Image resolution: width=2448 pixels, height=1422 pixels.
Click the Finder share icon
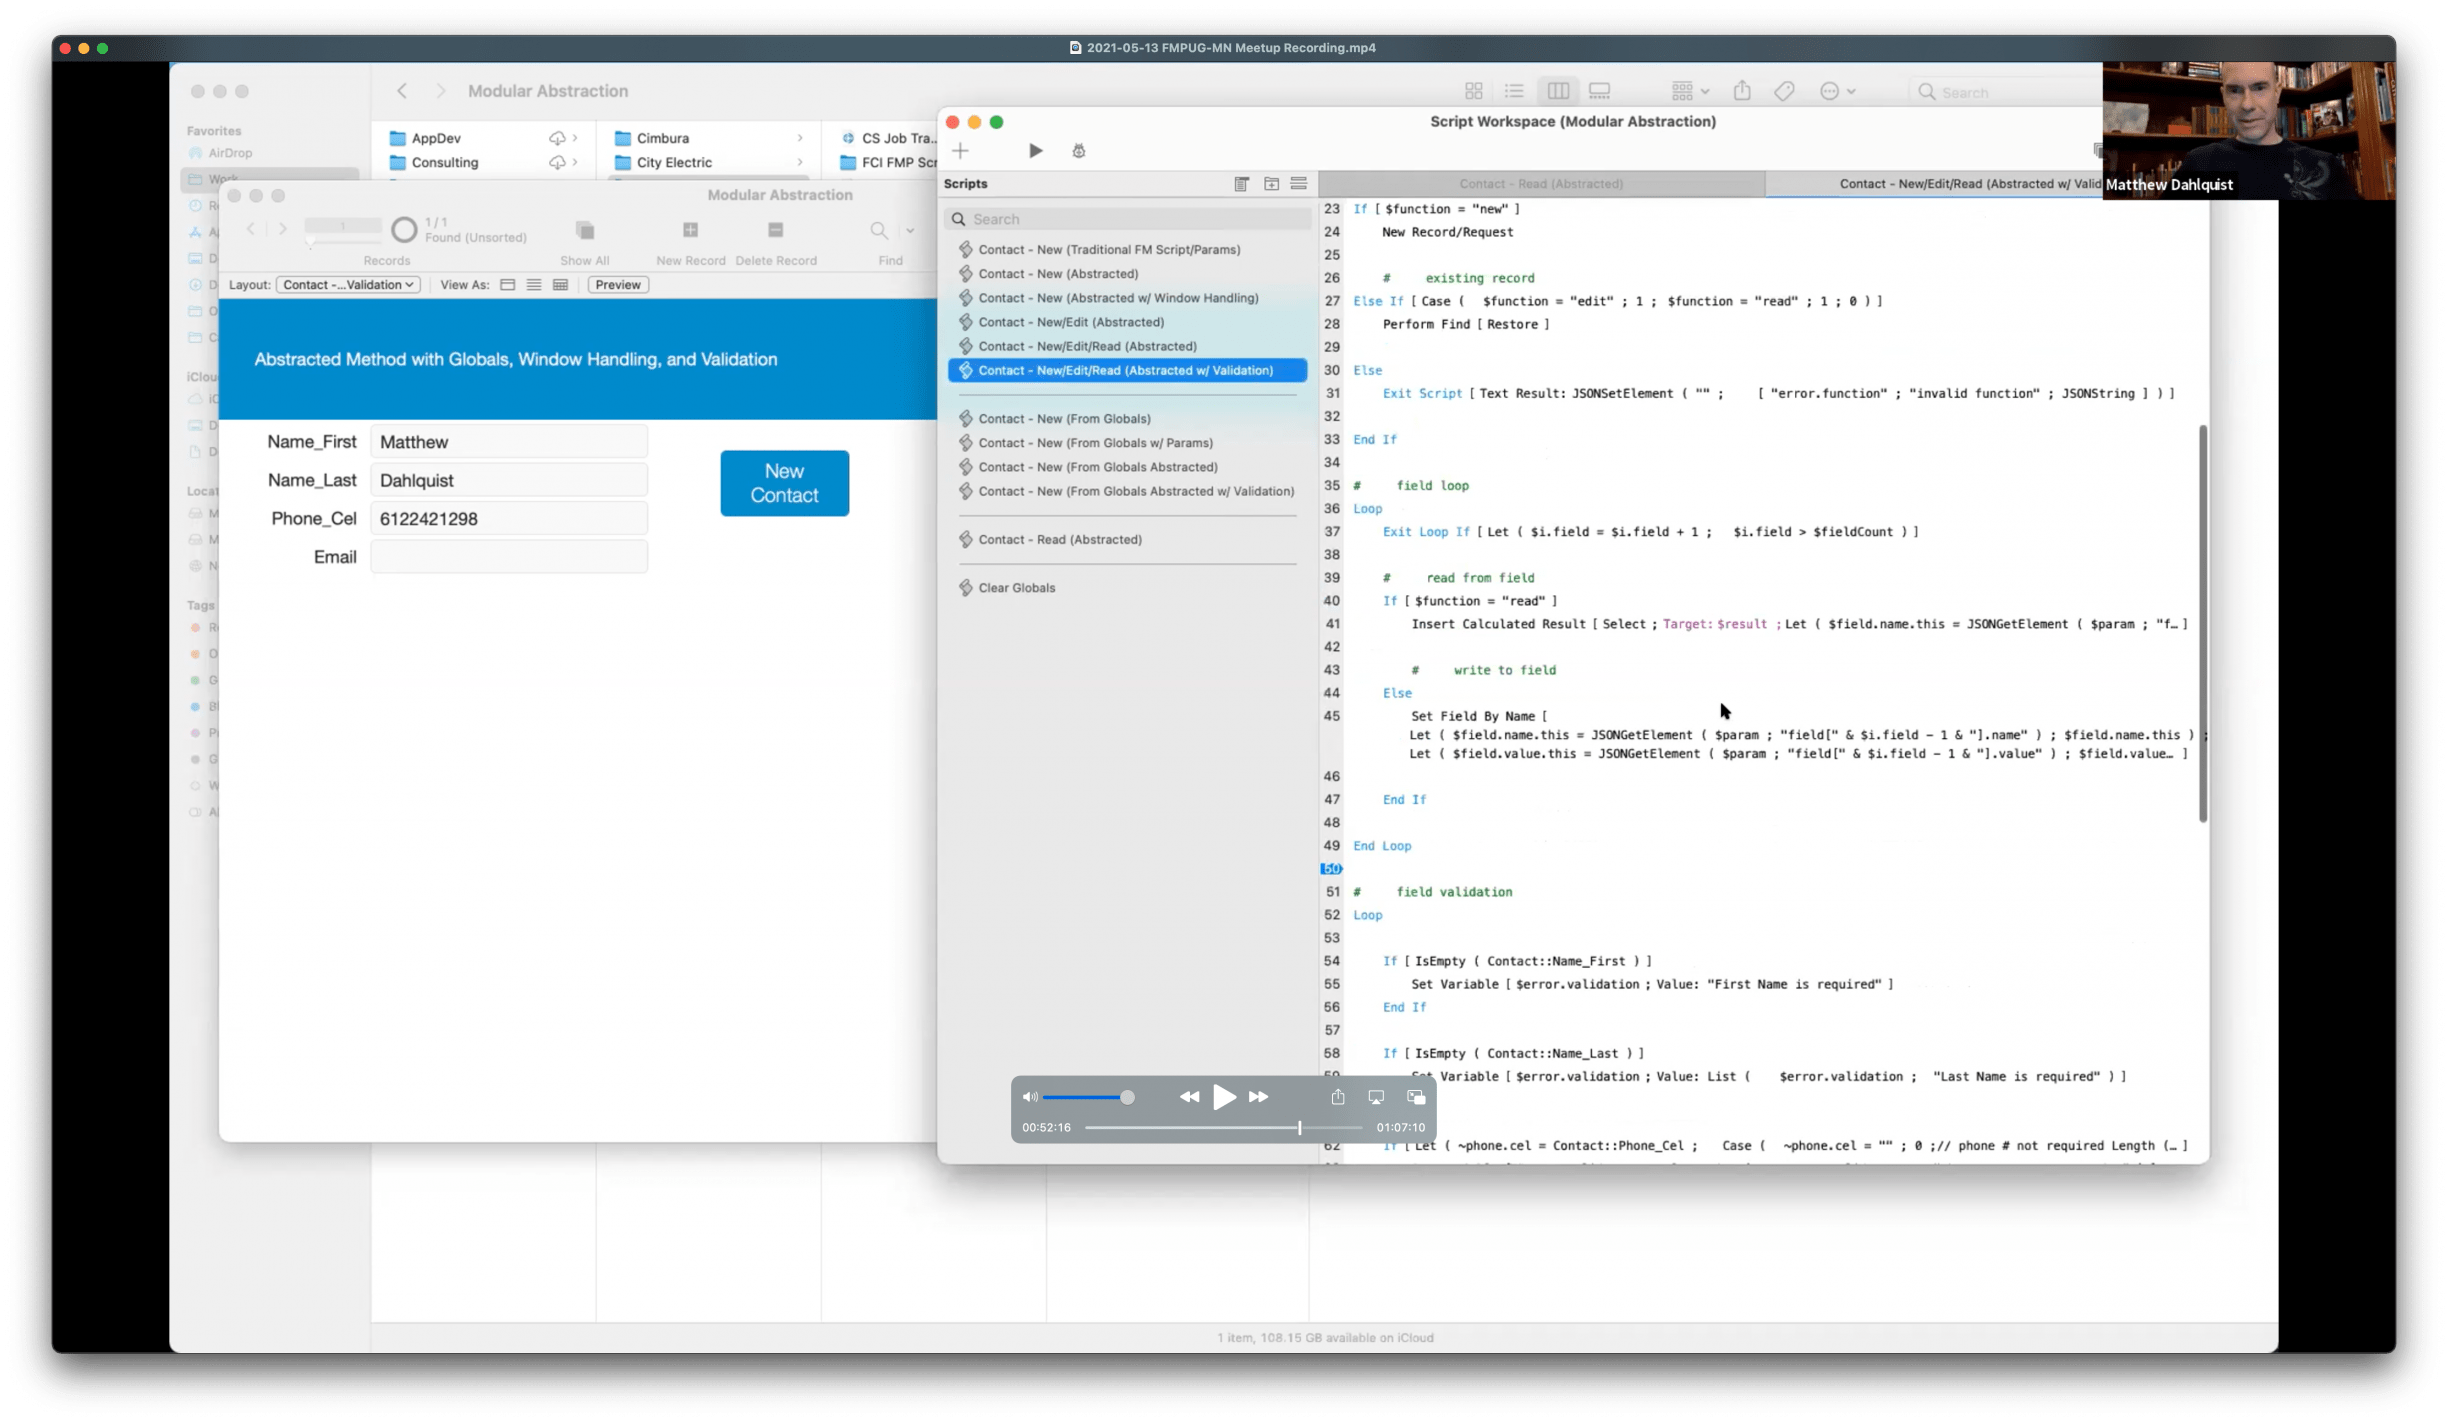[x=1742, y=91]
